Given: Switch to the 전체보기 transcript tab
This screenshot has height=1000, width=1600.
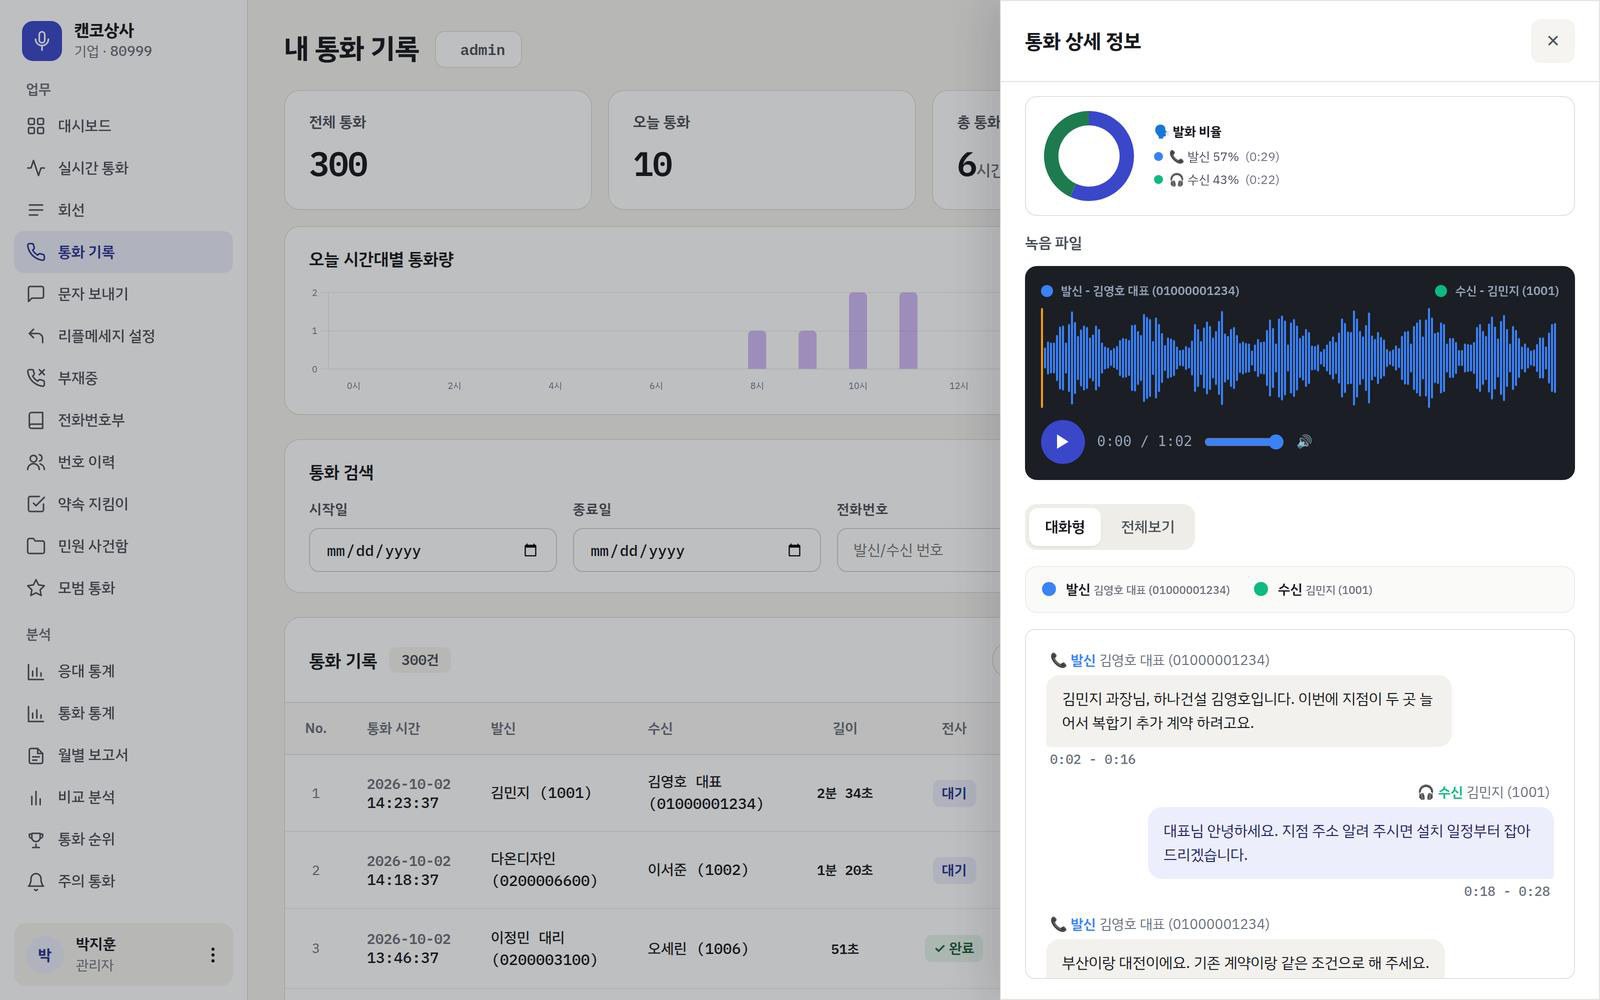Looking at the screenshot, I should pyautogui.click(x=1147, y=527).
